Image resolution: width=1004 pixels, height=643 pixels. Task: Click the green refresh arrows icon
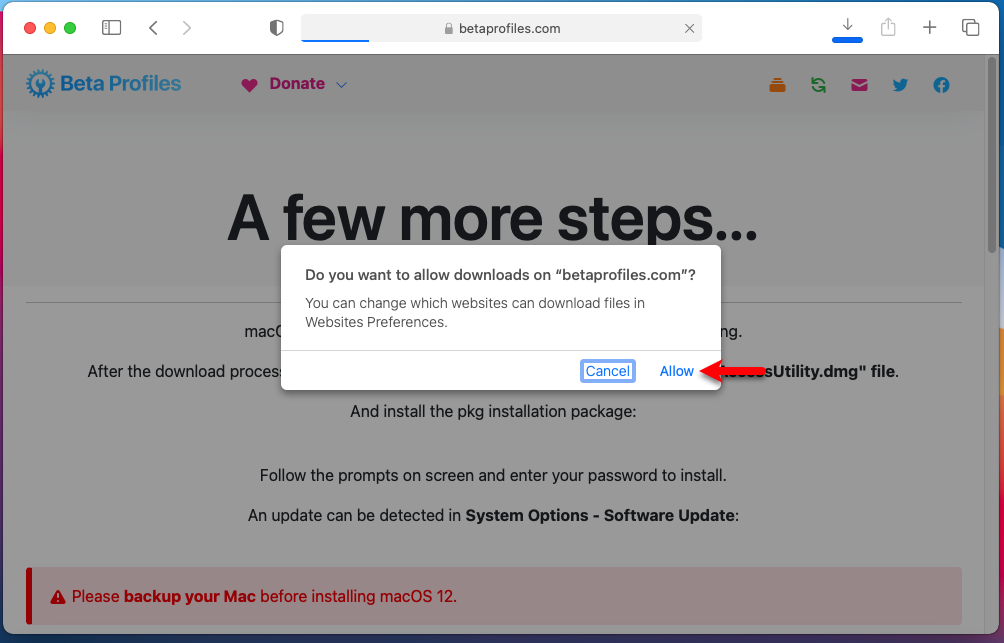click(x=818, y=85)
